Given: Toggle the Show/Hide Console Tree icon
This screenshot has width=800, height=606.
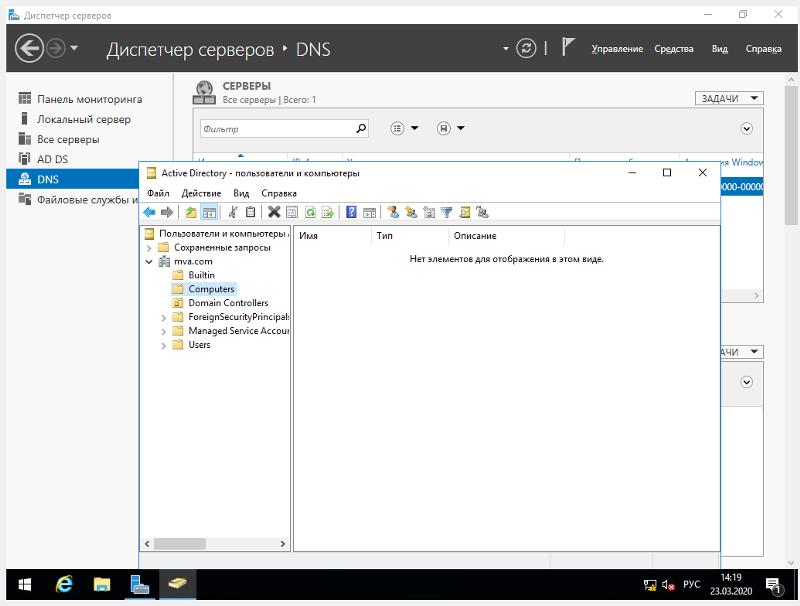Looking at the screenshot, I should click(x=209, y=212).
